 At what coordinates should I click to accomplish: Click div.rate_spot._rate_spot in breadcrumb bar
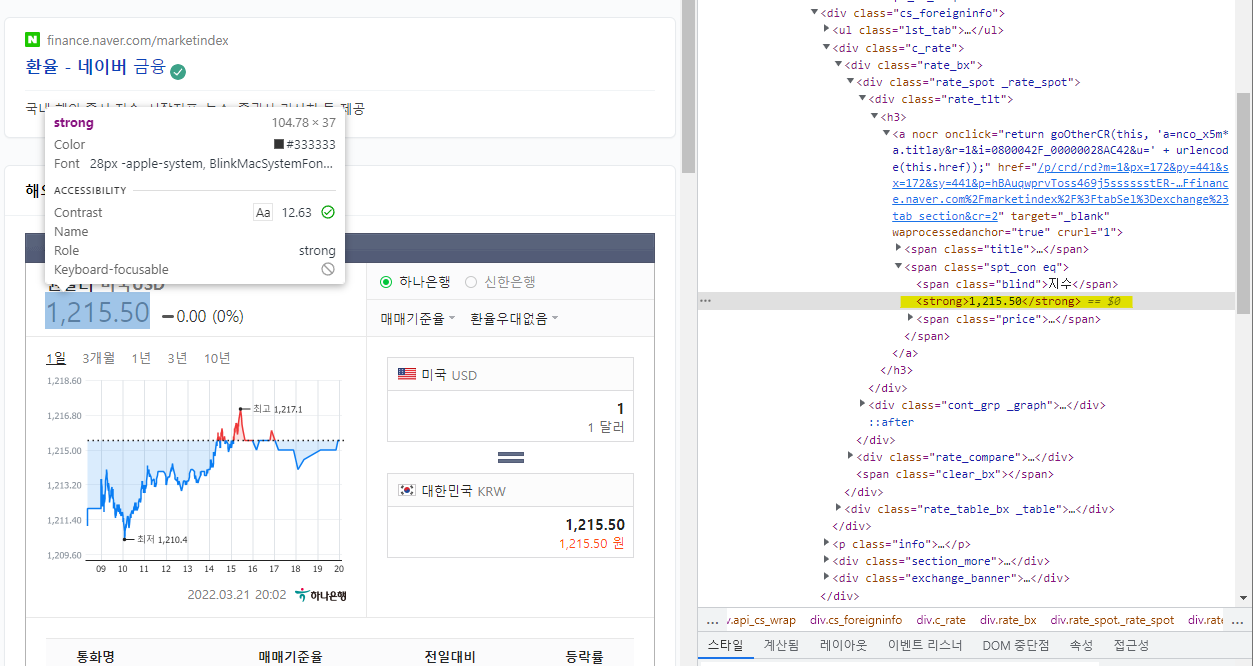(x=1112, y=620)
